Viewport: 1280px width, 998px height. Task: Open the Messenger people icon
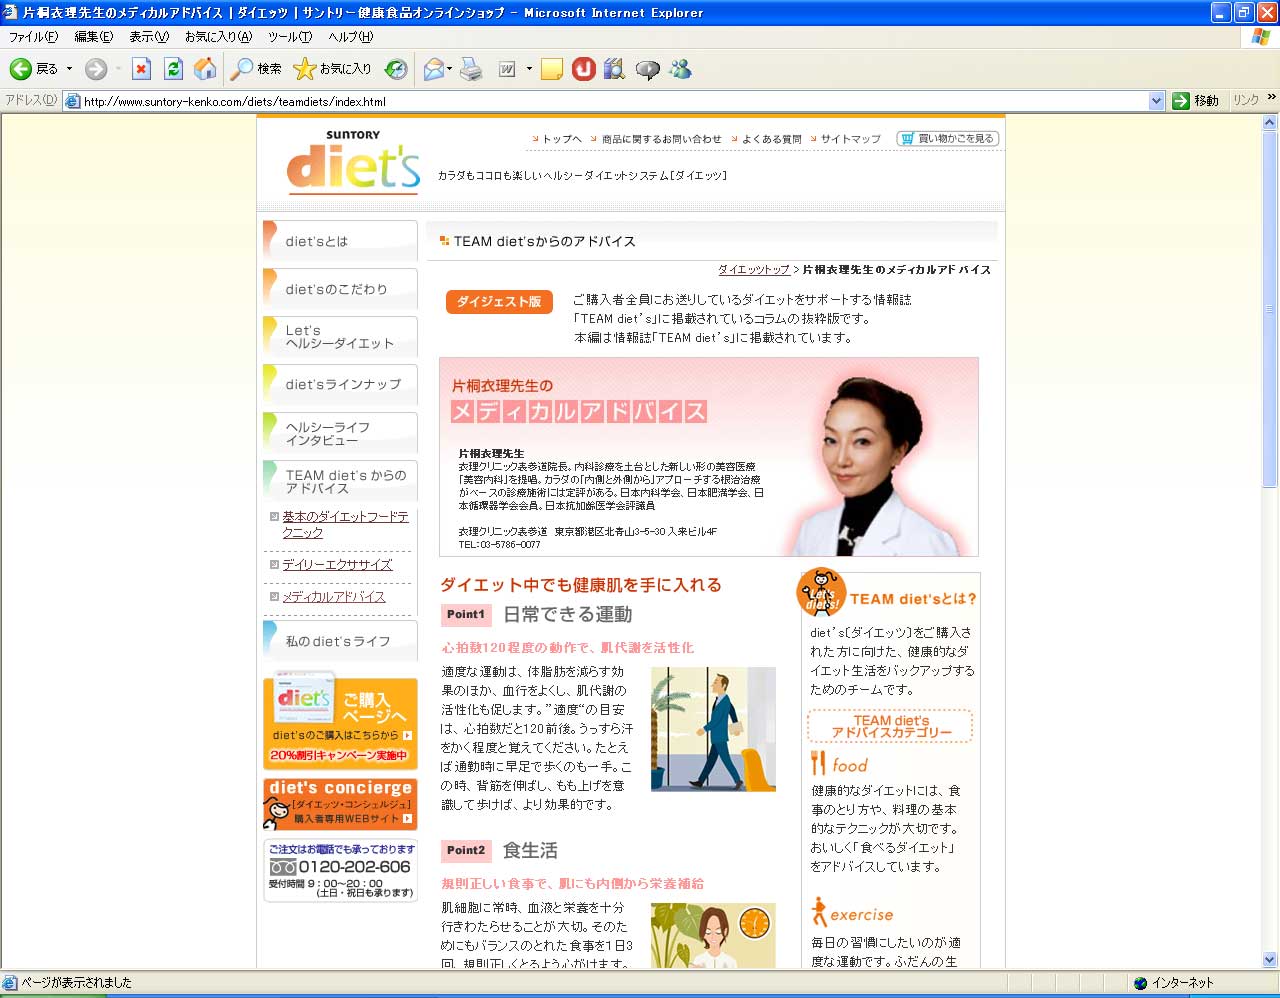point(681,69)
